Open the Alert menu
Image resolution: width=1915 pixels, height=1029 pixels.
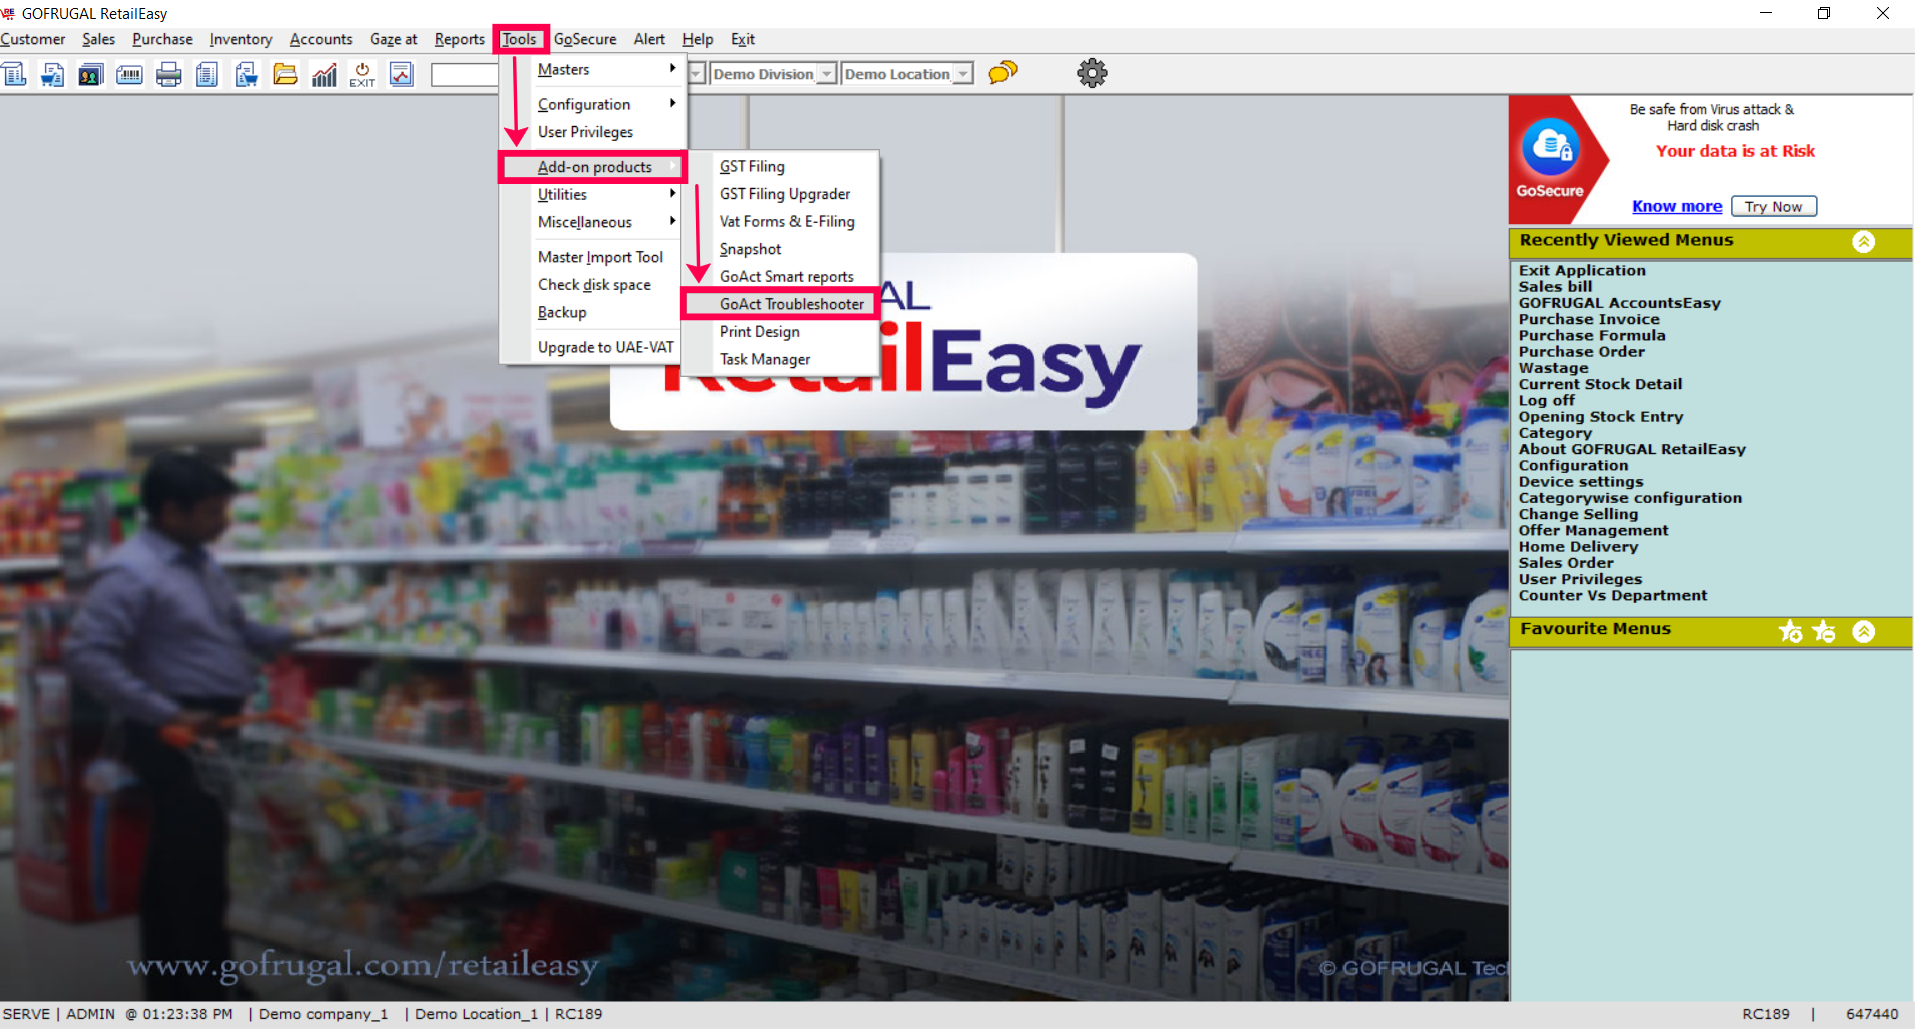[x=649, y=39]
